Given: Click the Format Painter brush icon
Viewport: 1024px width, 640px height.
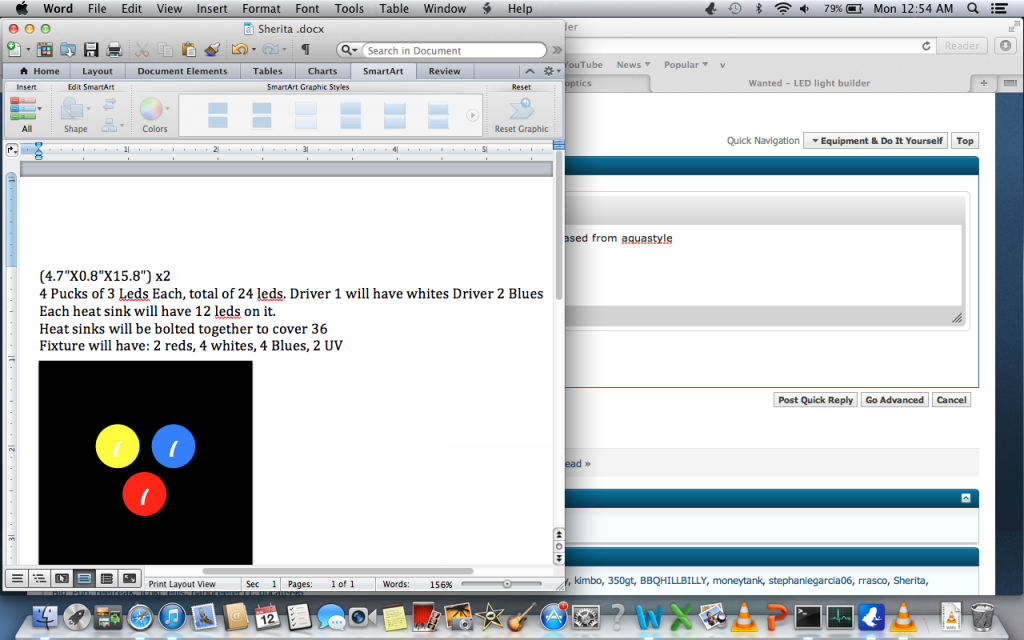Looking at the screenshot, I should coord(212,49).
